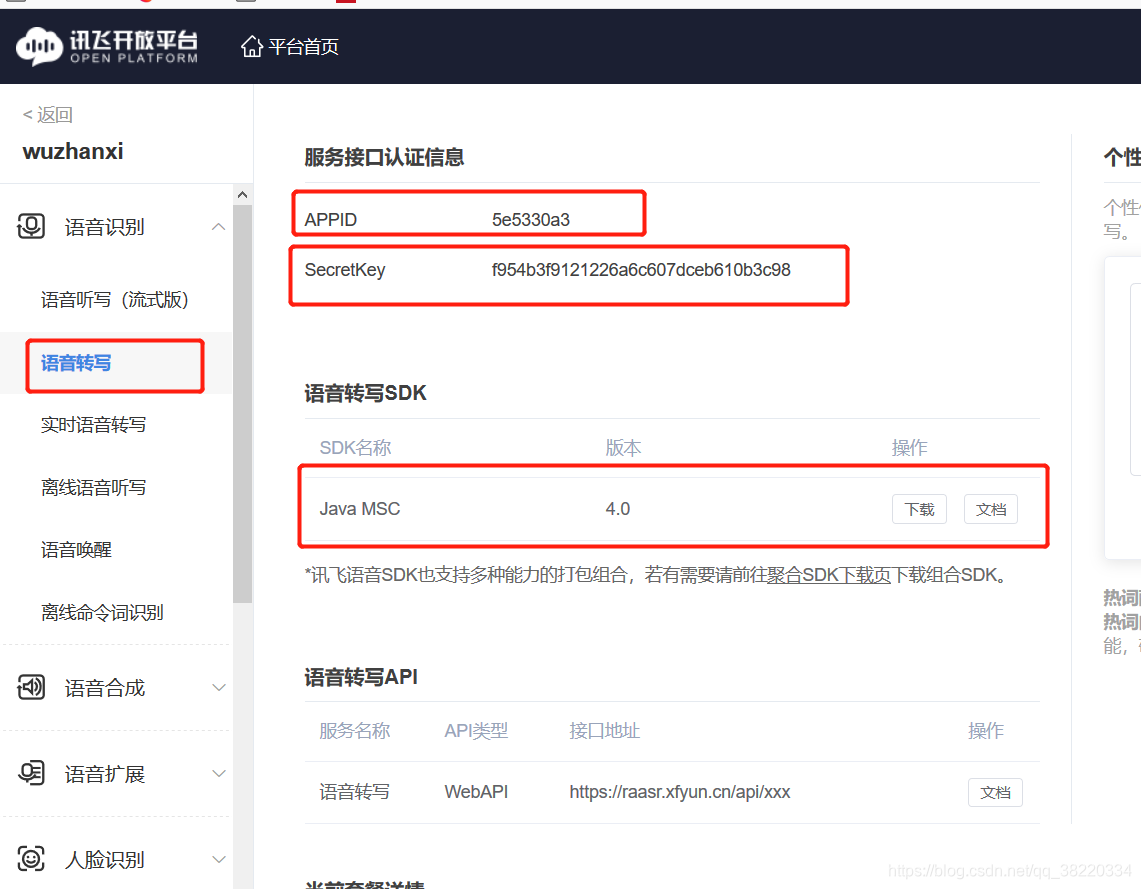Click the https://raasr.xfyun.cn/api/xxx address
The height and width of the screenshot is (889, 1141).
680,792
